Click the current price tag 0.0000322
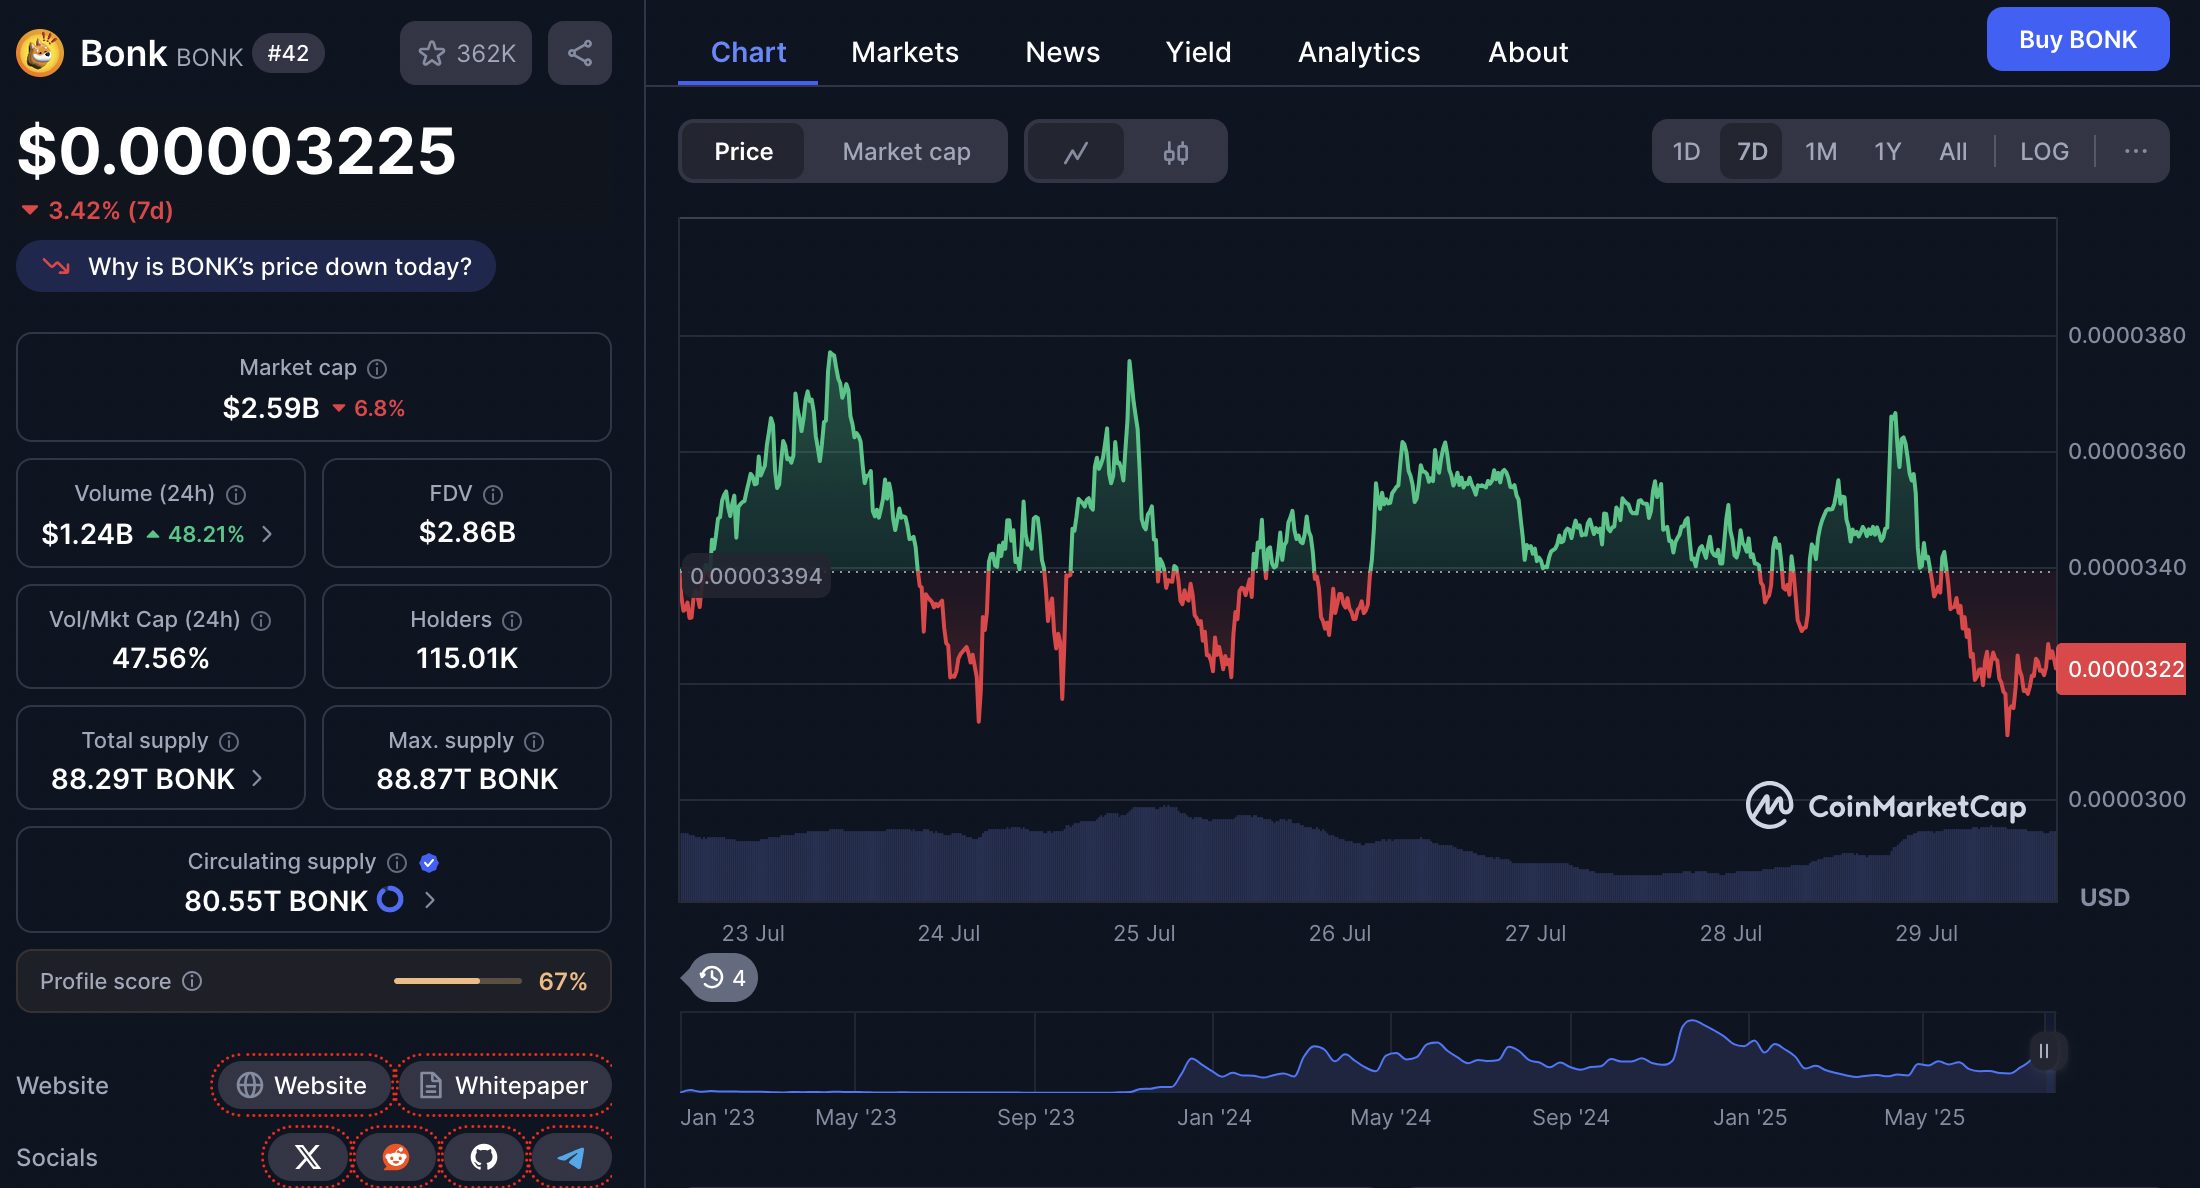This screenshot has height=1188, width=2200. tap(2121, 669)
